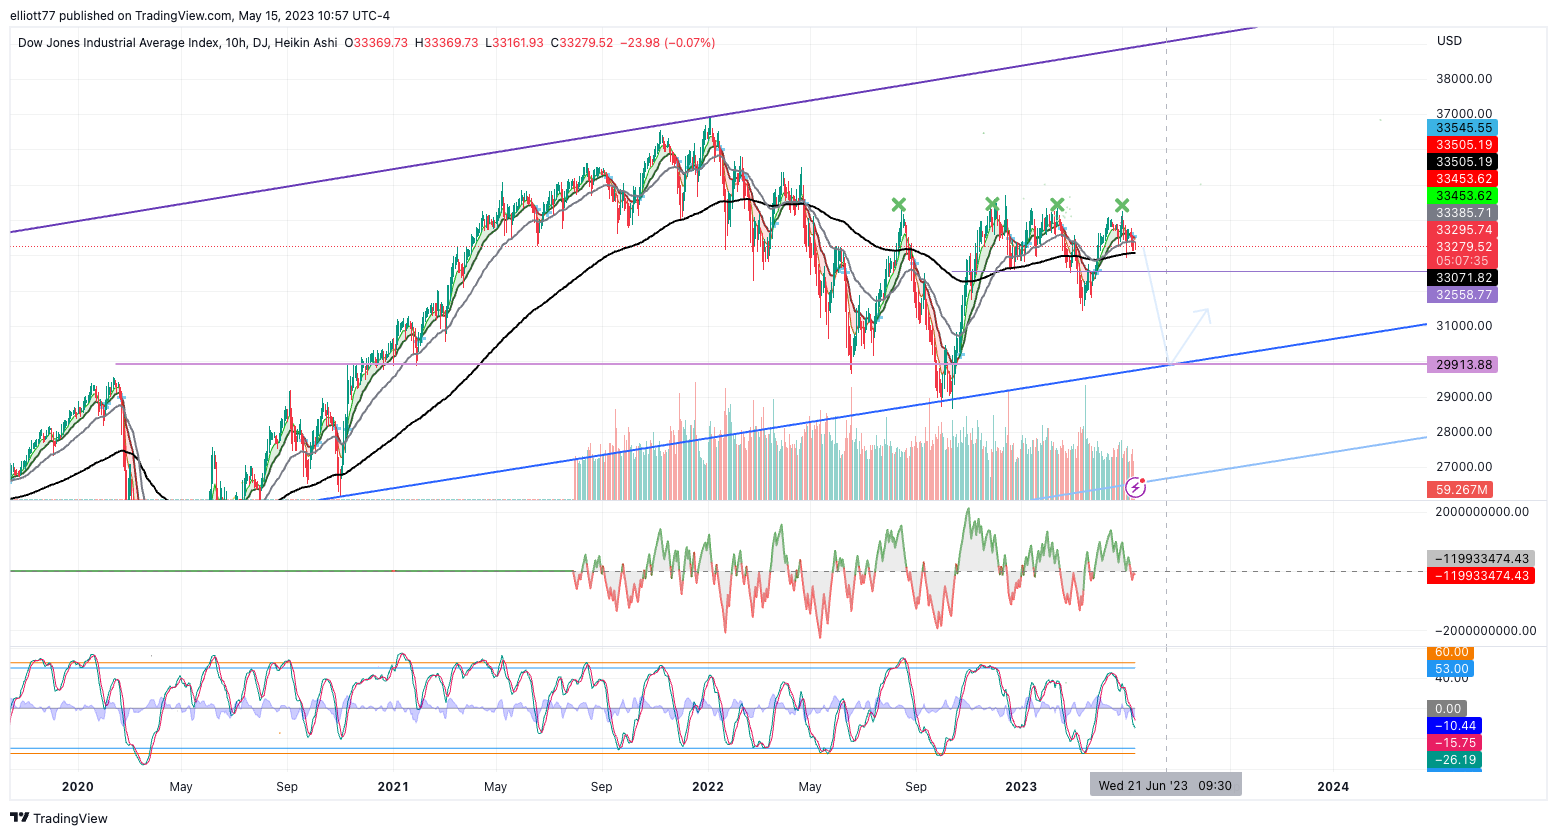Click the 59.267M volume label
Image resolution: width=1557 pixels, height=835 pixels.
1460,490
